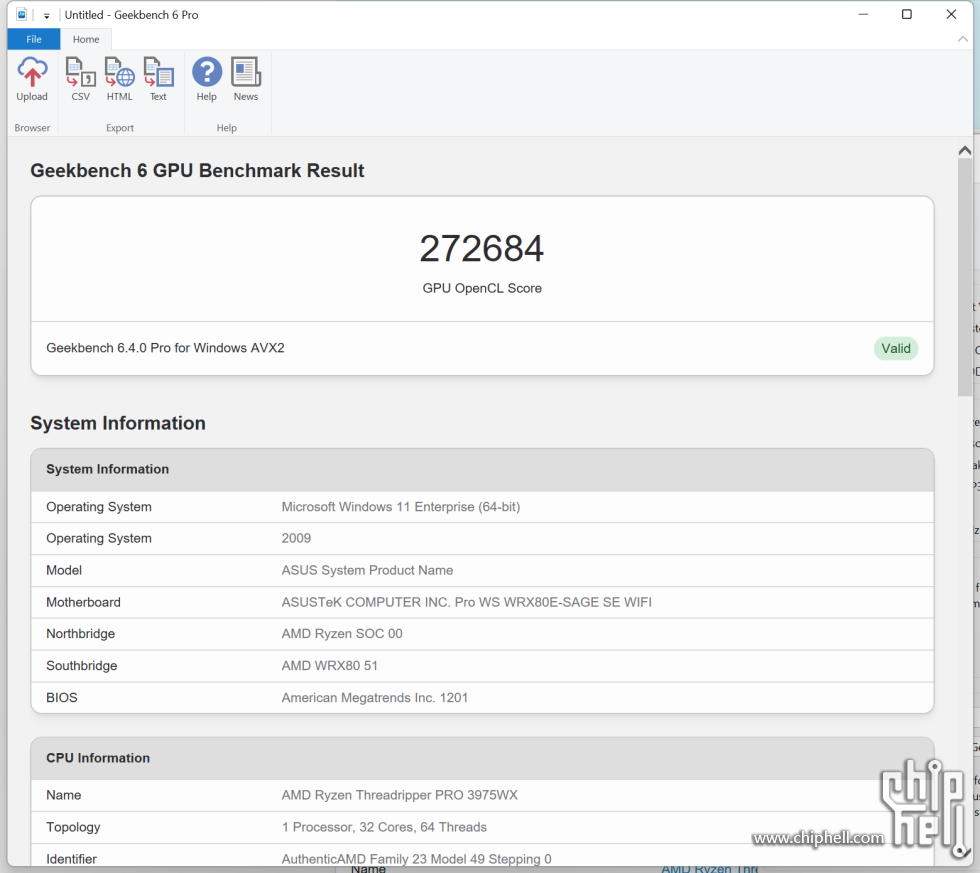Click the American Megatrends Inc. 1201 value
The height and width of the screenshot is (873, 980).
[374, 697]
